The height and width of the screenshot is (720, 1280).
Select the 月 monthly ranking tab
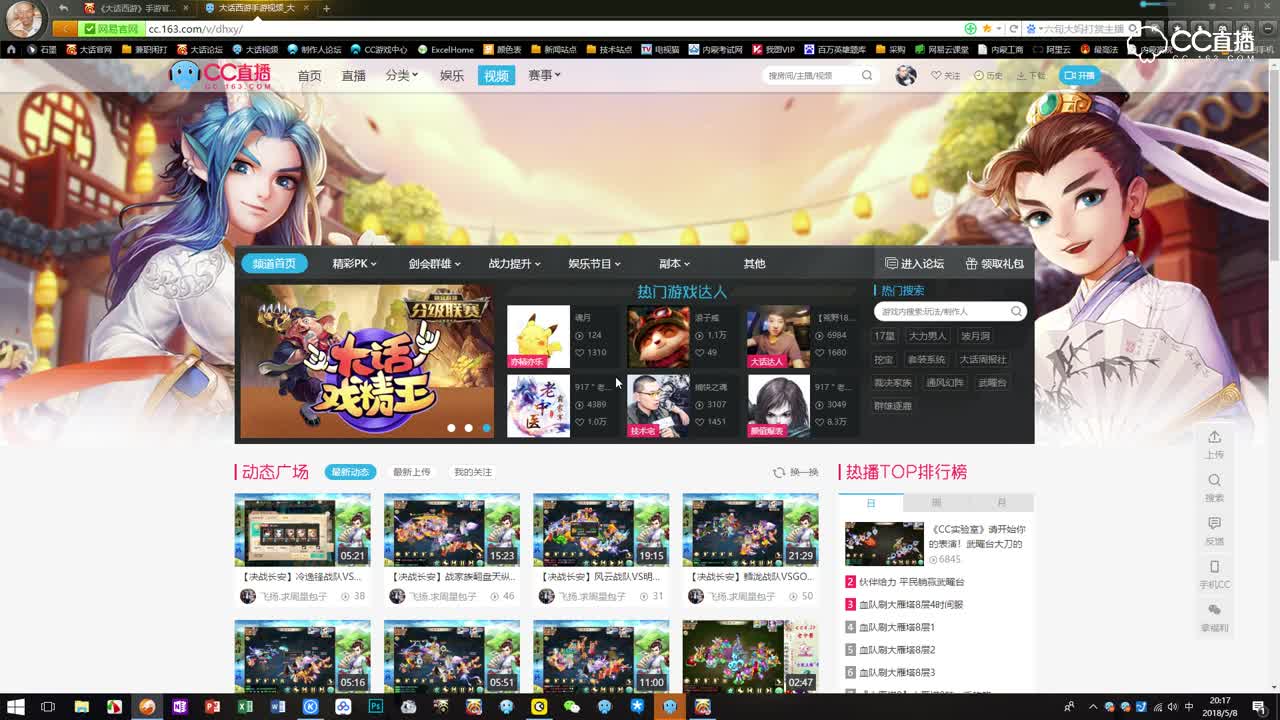point(1001,502)
